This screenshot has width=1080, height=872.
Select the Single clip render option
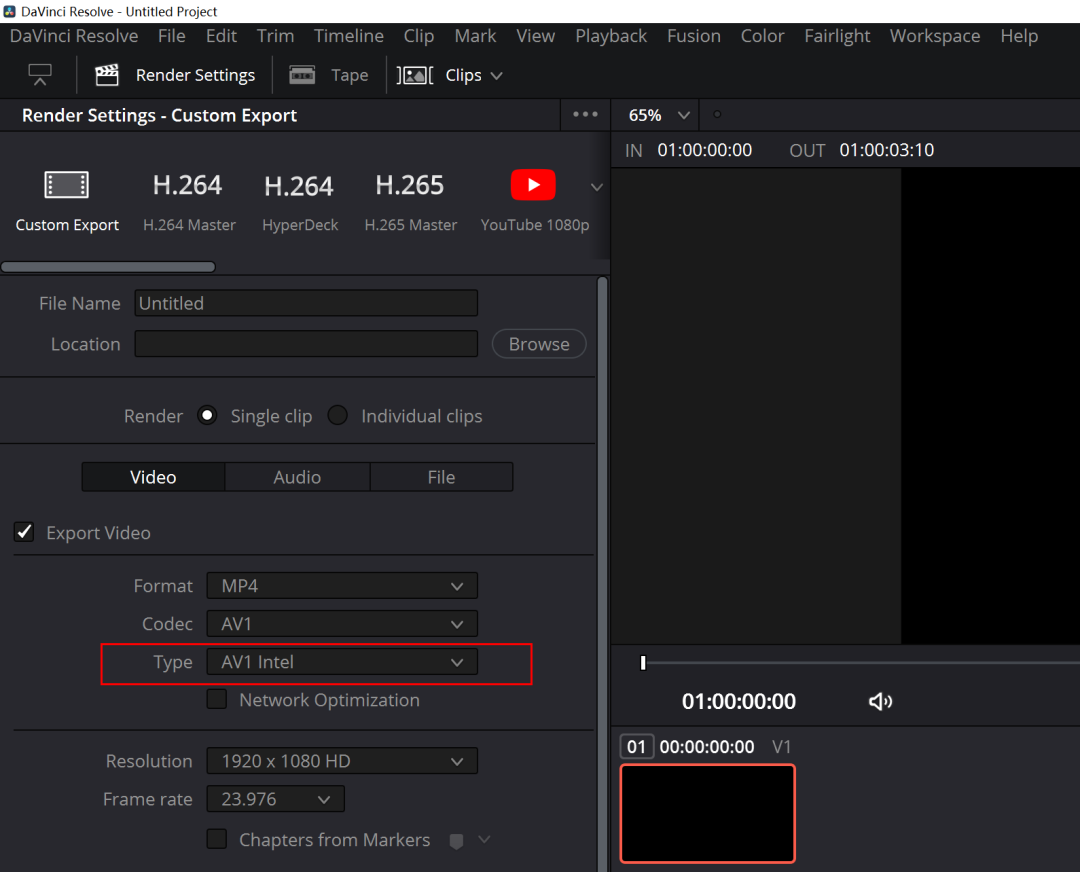(x=207, y=415)
